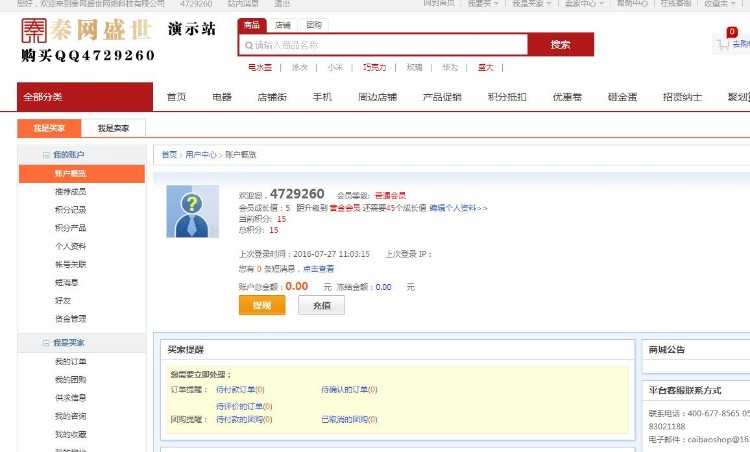
Task: Open the 已取消的团购(0) link
Action: pos(349,419)
